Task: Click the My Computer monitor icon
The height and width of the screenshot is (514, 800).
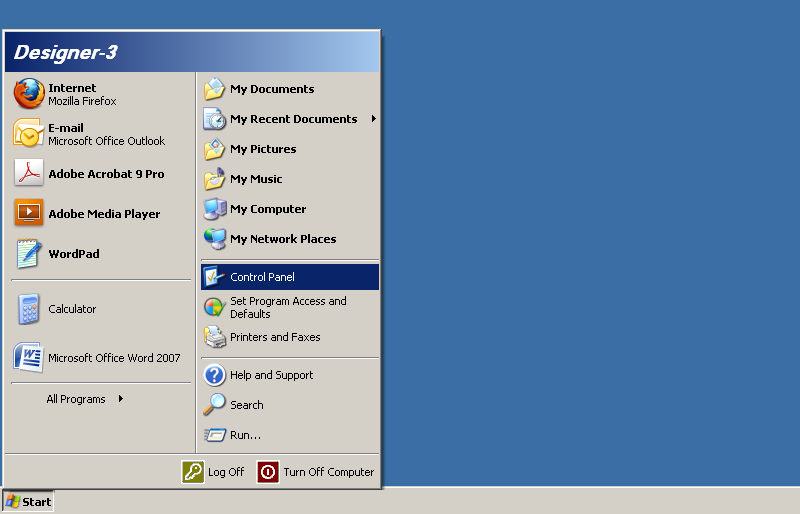Action: (x=214, y=209)
